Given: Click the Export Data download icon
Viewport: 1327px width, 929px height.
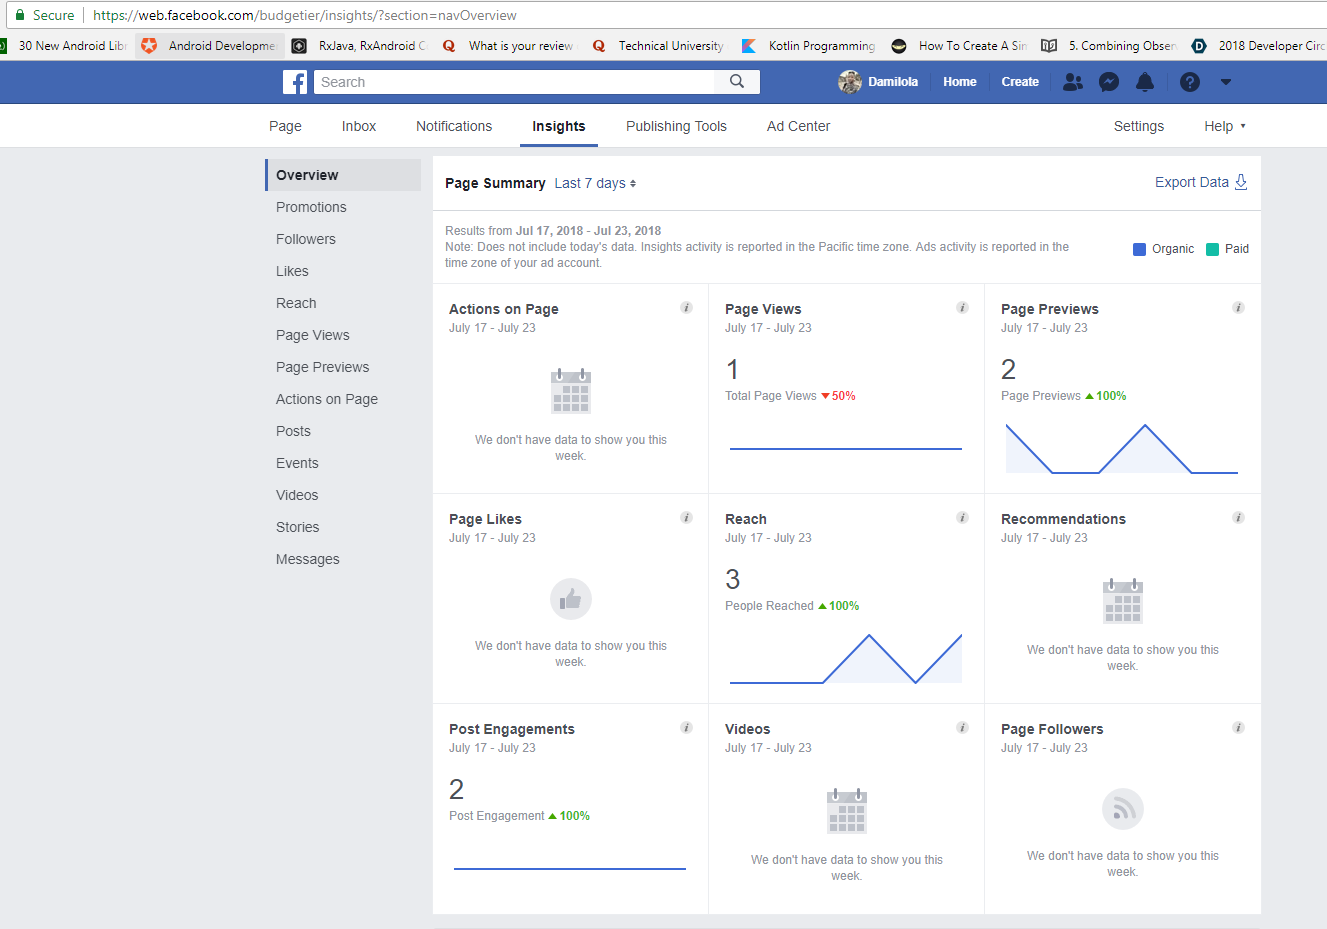Looking at the screenshot, I should [x=1241, y=182].
